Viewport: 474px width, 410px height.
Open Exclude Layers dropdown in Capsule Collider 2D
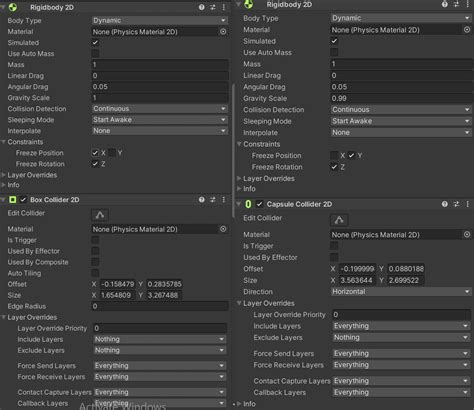point(401,337)
